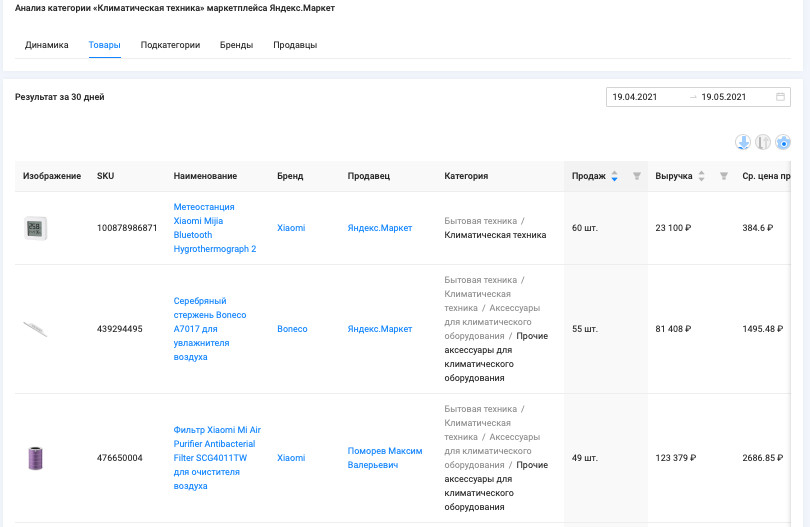Click the 123 379 ₽ revenue value
Viewport: 810px width, 527px height.
pyautogui.click(x=676, y=458)
